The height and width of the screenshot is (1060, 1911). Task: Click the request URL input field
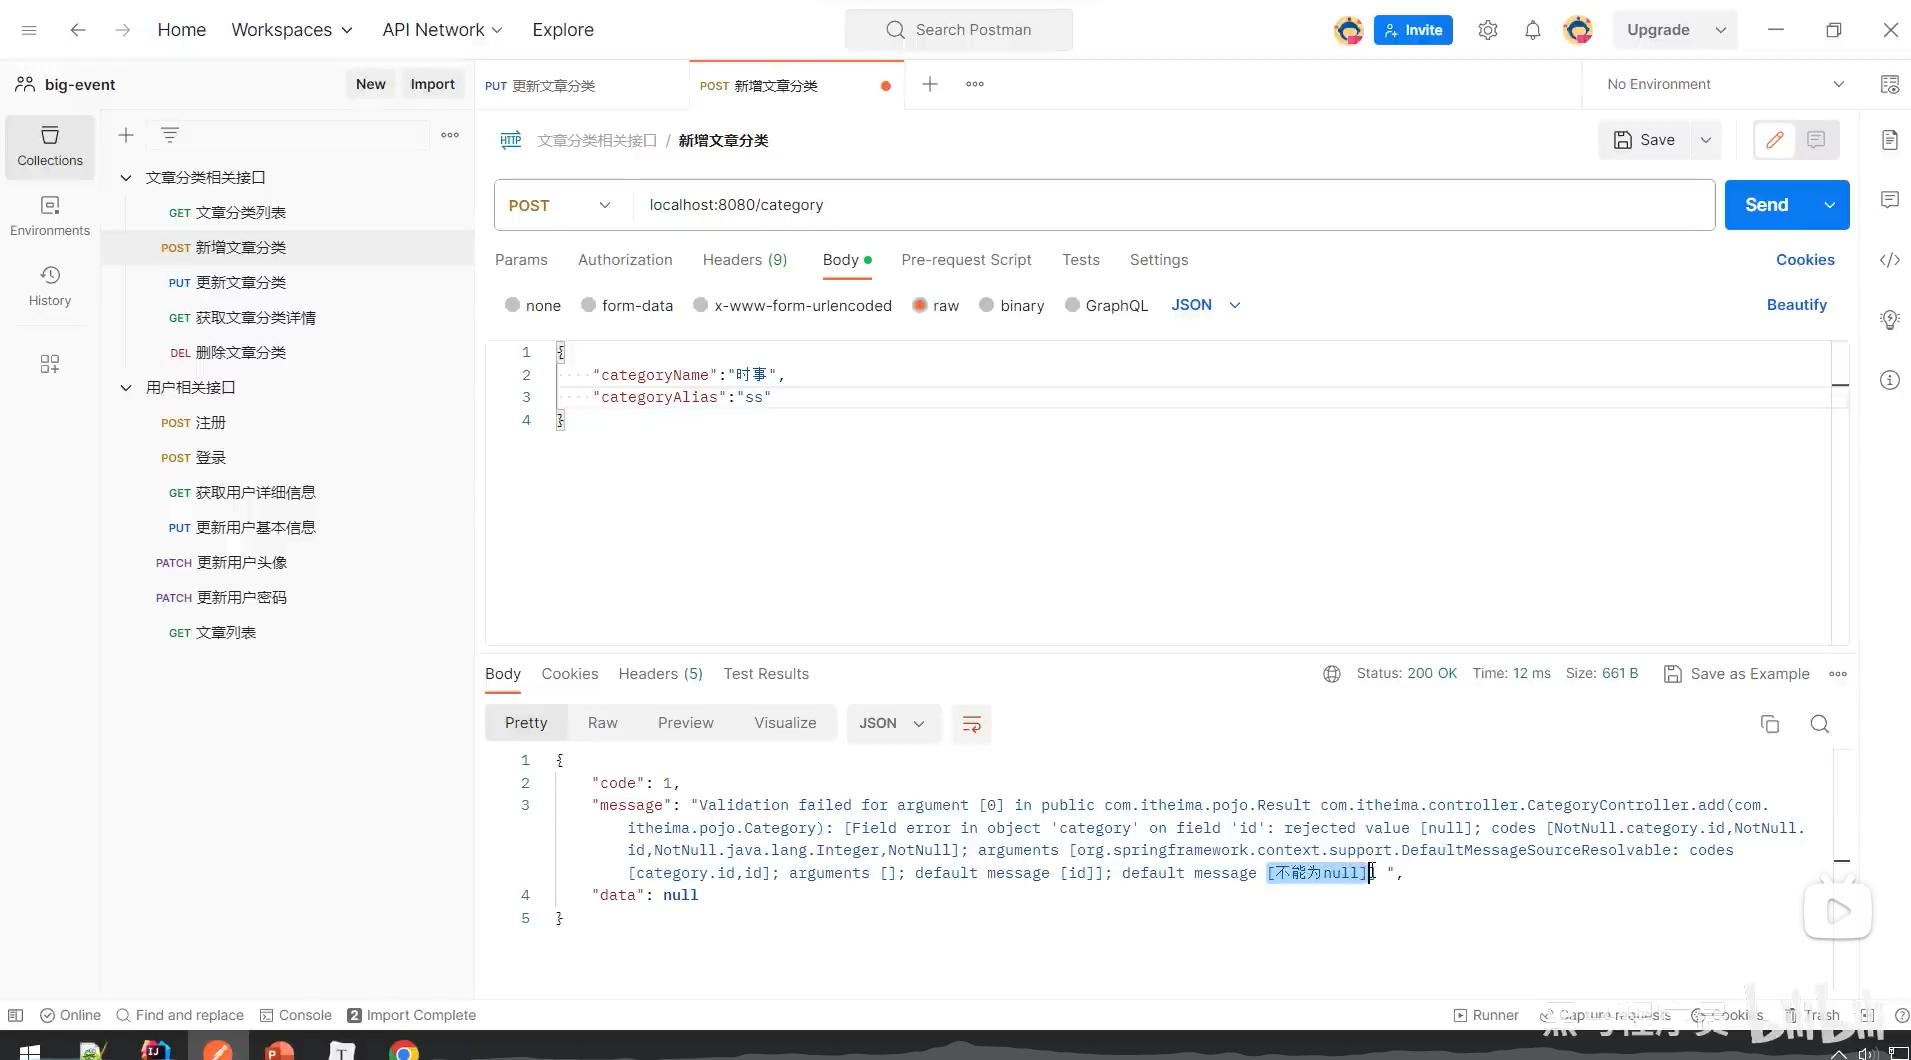[x=1000, y=205]
